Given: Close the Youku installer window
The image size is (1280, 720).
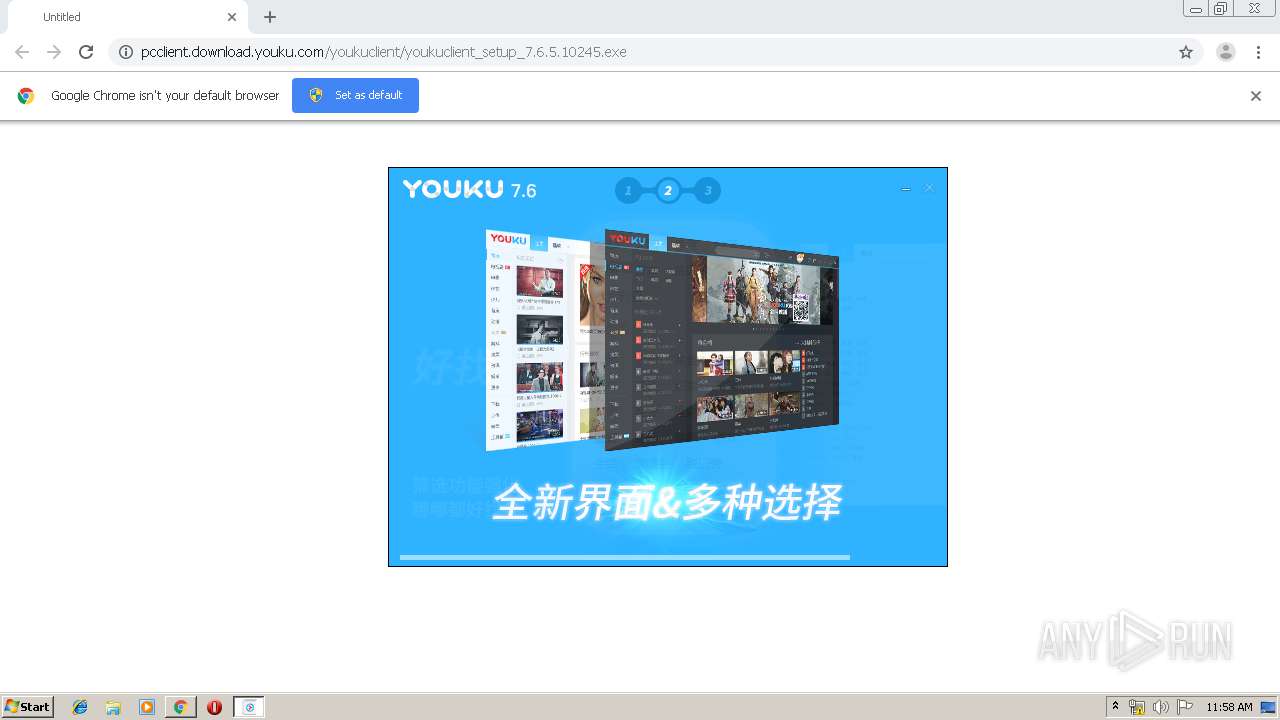Looking at the screenshot, I should click(x=929, y=188).
